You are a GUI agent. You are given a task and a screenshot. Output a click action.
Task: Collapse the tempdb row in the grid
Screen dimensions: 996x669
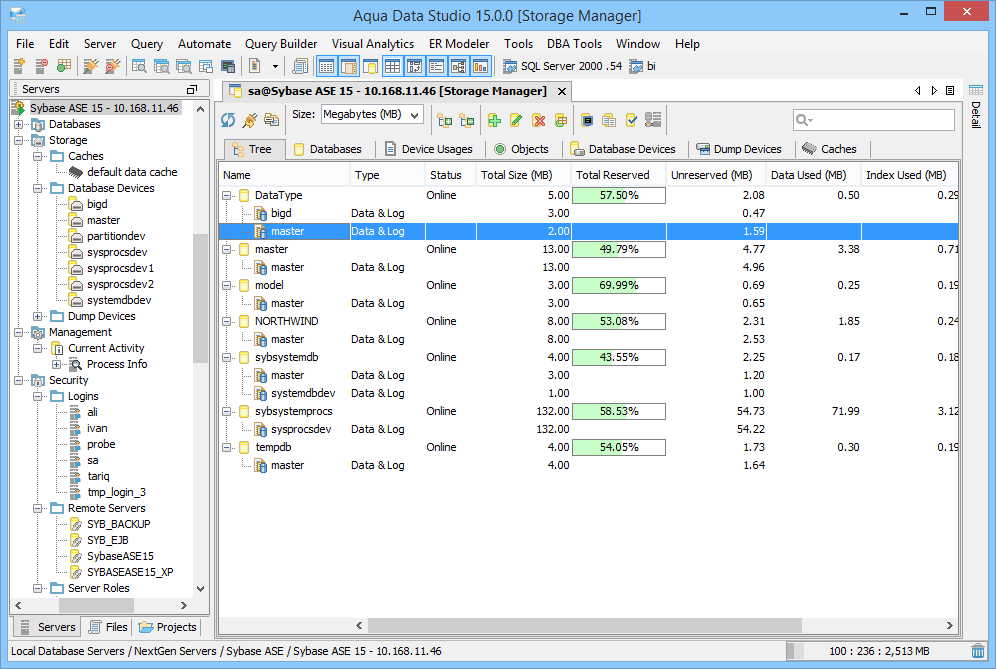(229, 447)
